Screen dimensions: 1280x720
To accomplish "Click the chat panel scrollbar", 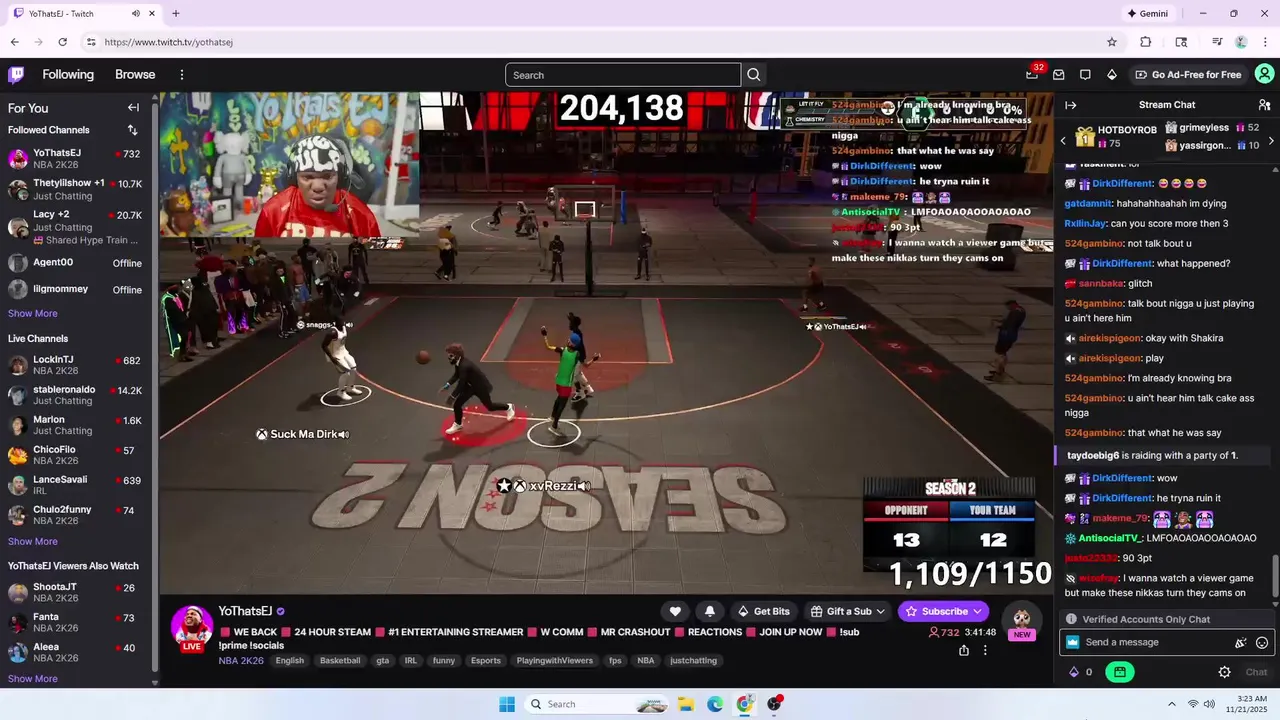I will pyautogui.click(x=1274, y=578).
